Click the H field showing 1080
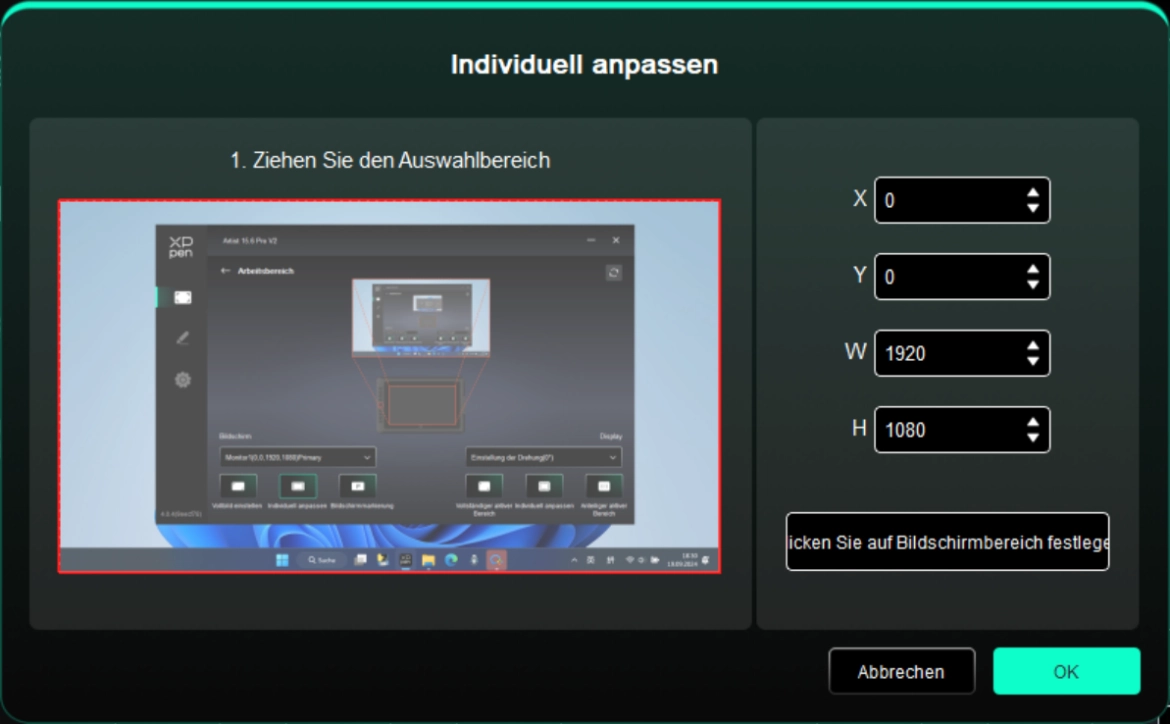 tap(945, 430)
